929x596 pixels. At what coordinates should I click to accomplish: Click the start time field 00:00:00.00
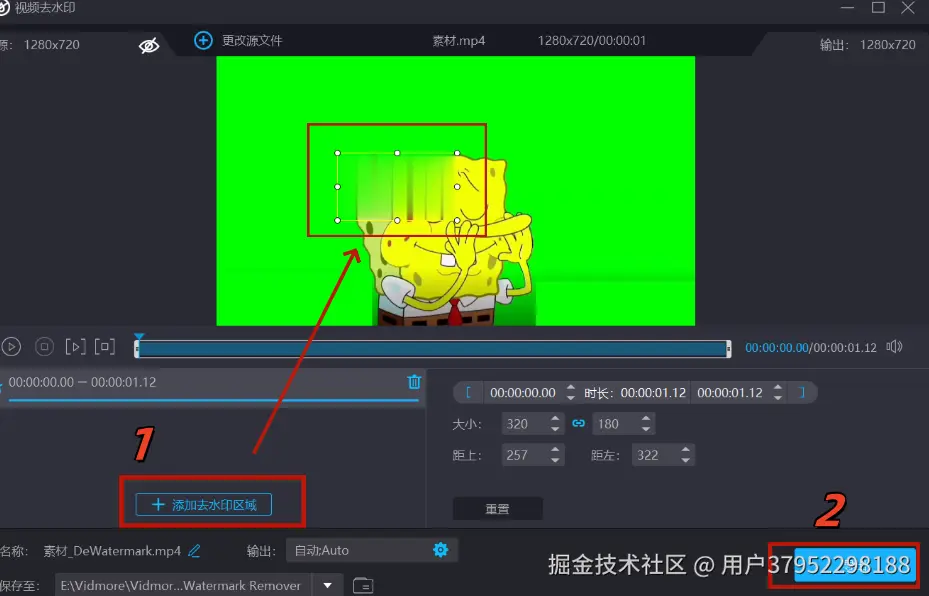tap(523, 392)
